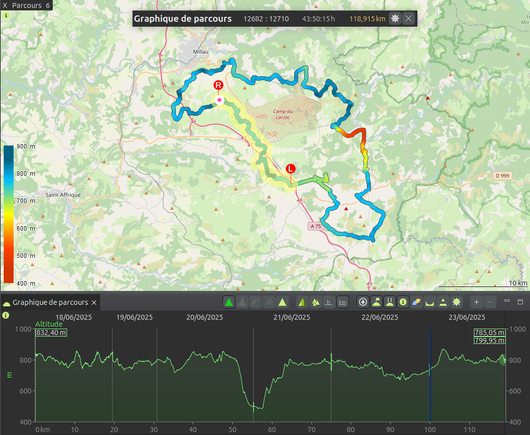Image resolution: width=530 pixels, height=435 pixels.
Task: Click the 799,95 m value label
Action: (x=489, y=340)
